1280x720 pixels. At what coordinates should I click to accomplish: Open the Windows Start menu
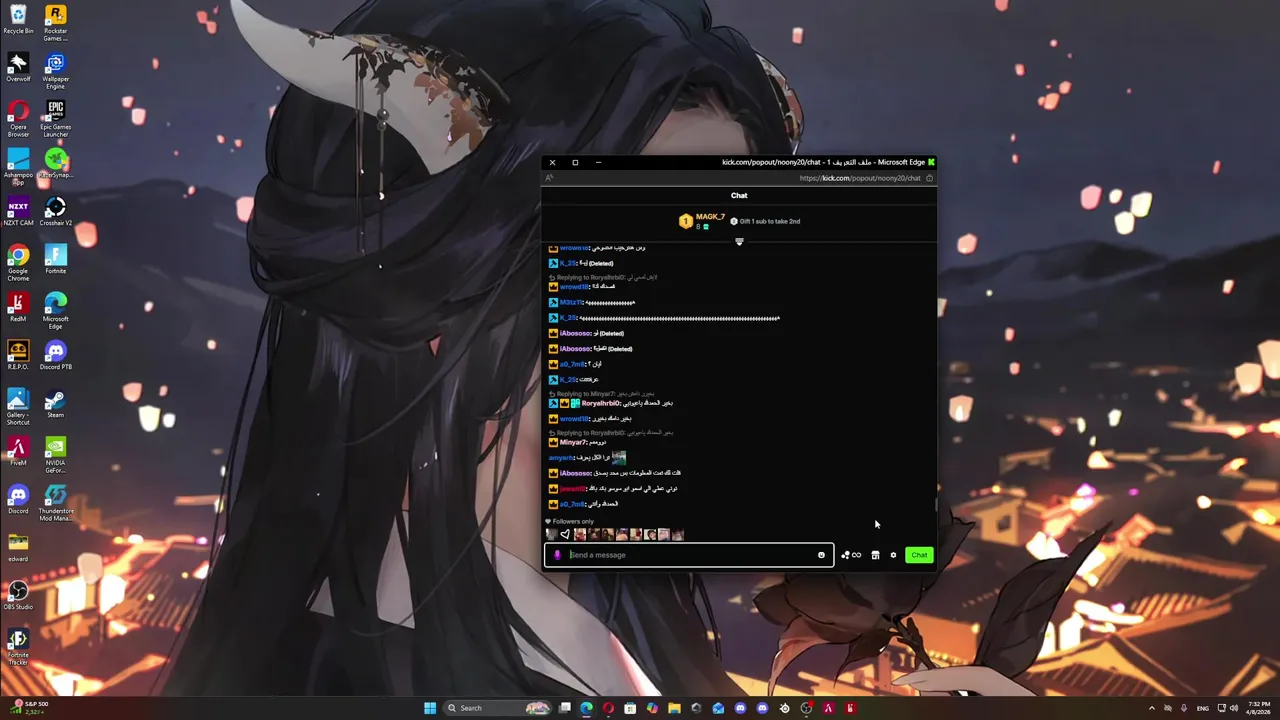430,708
